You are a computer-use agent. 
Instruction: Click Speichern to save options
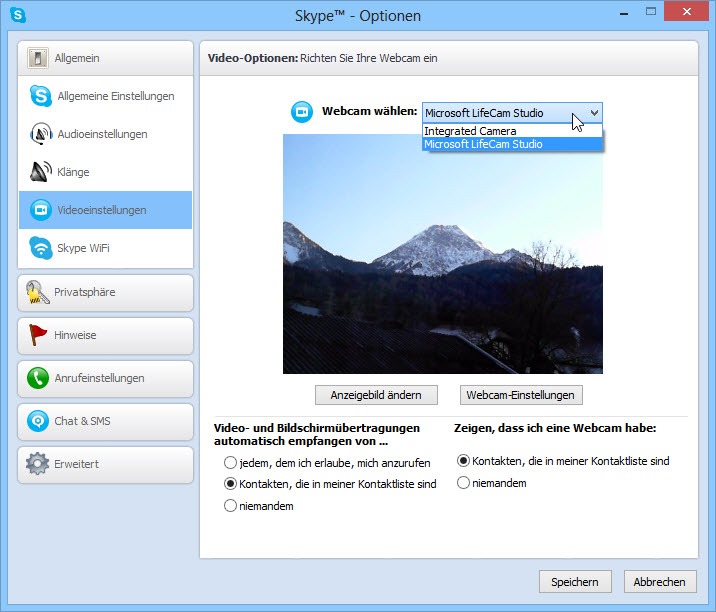click(574, 581)
